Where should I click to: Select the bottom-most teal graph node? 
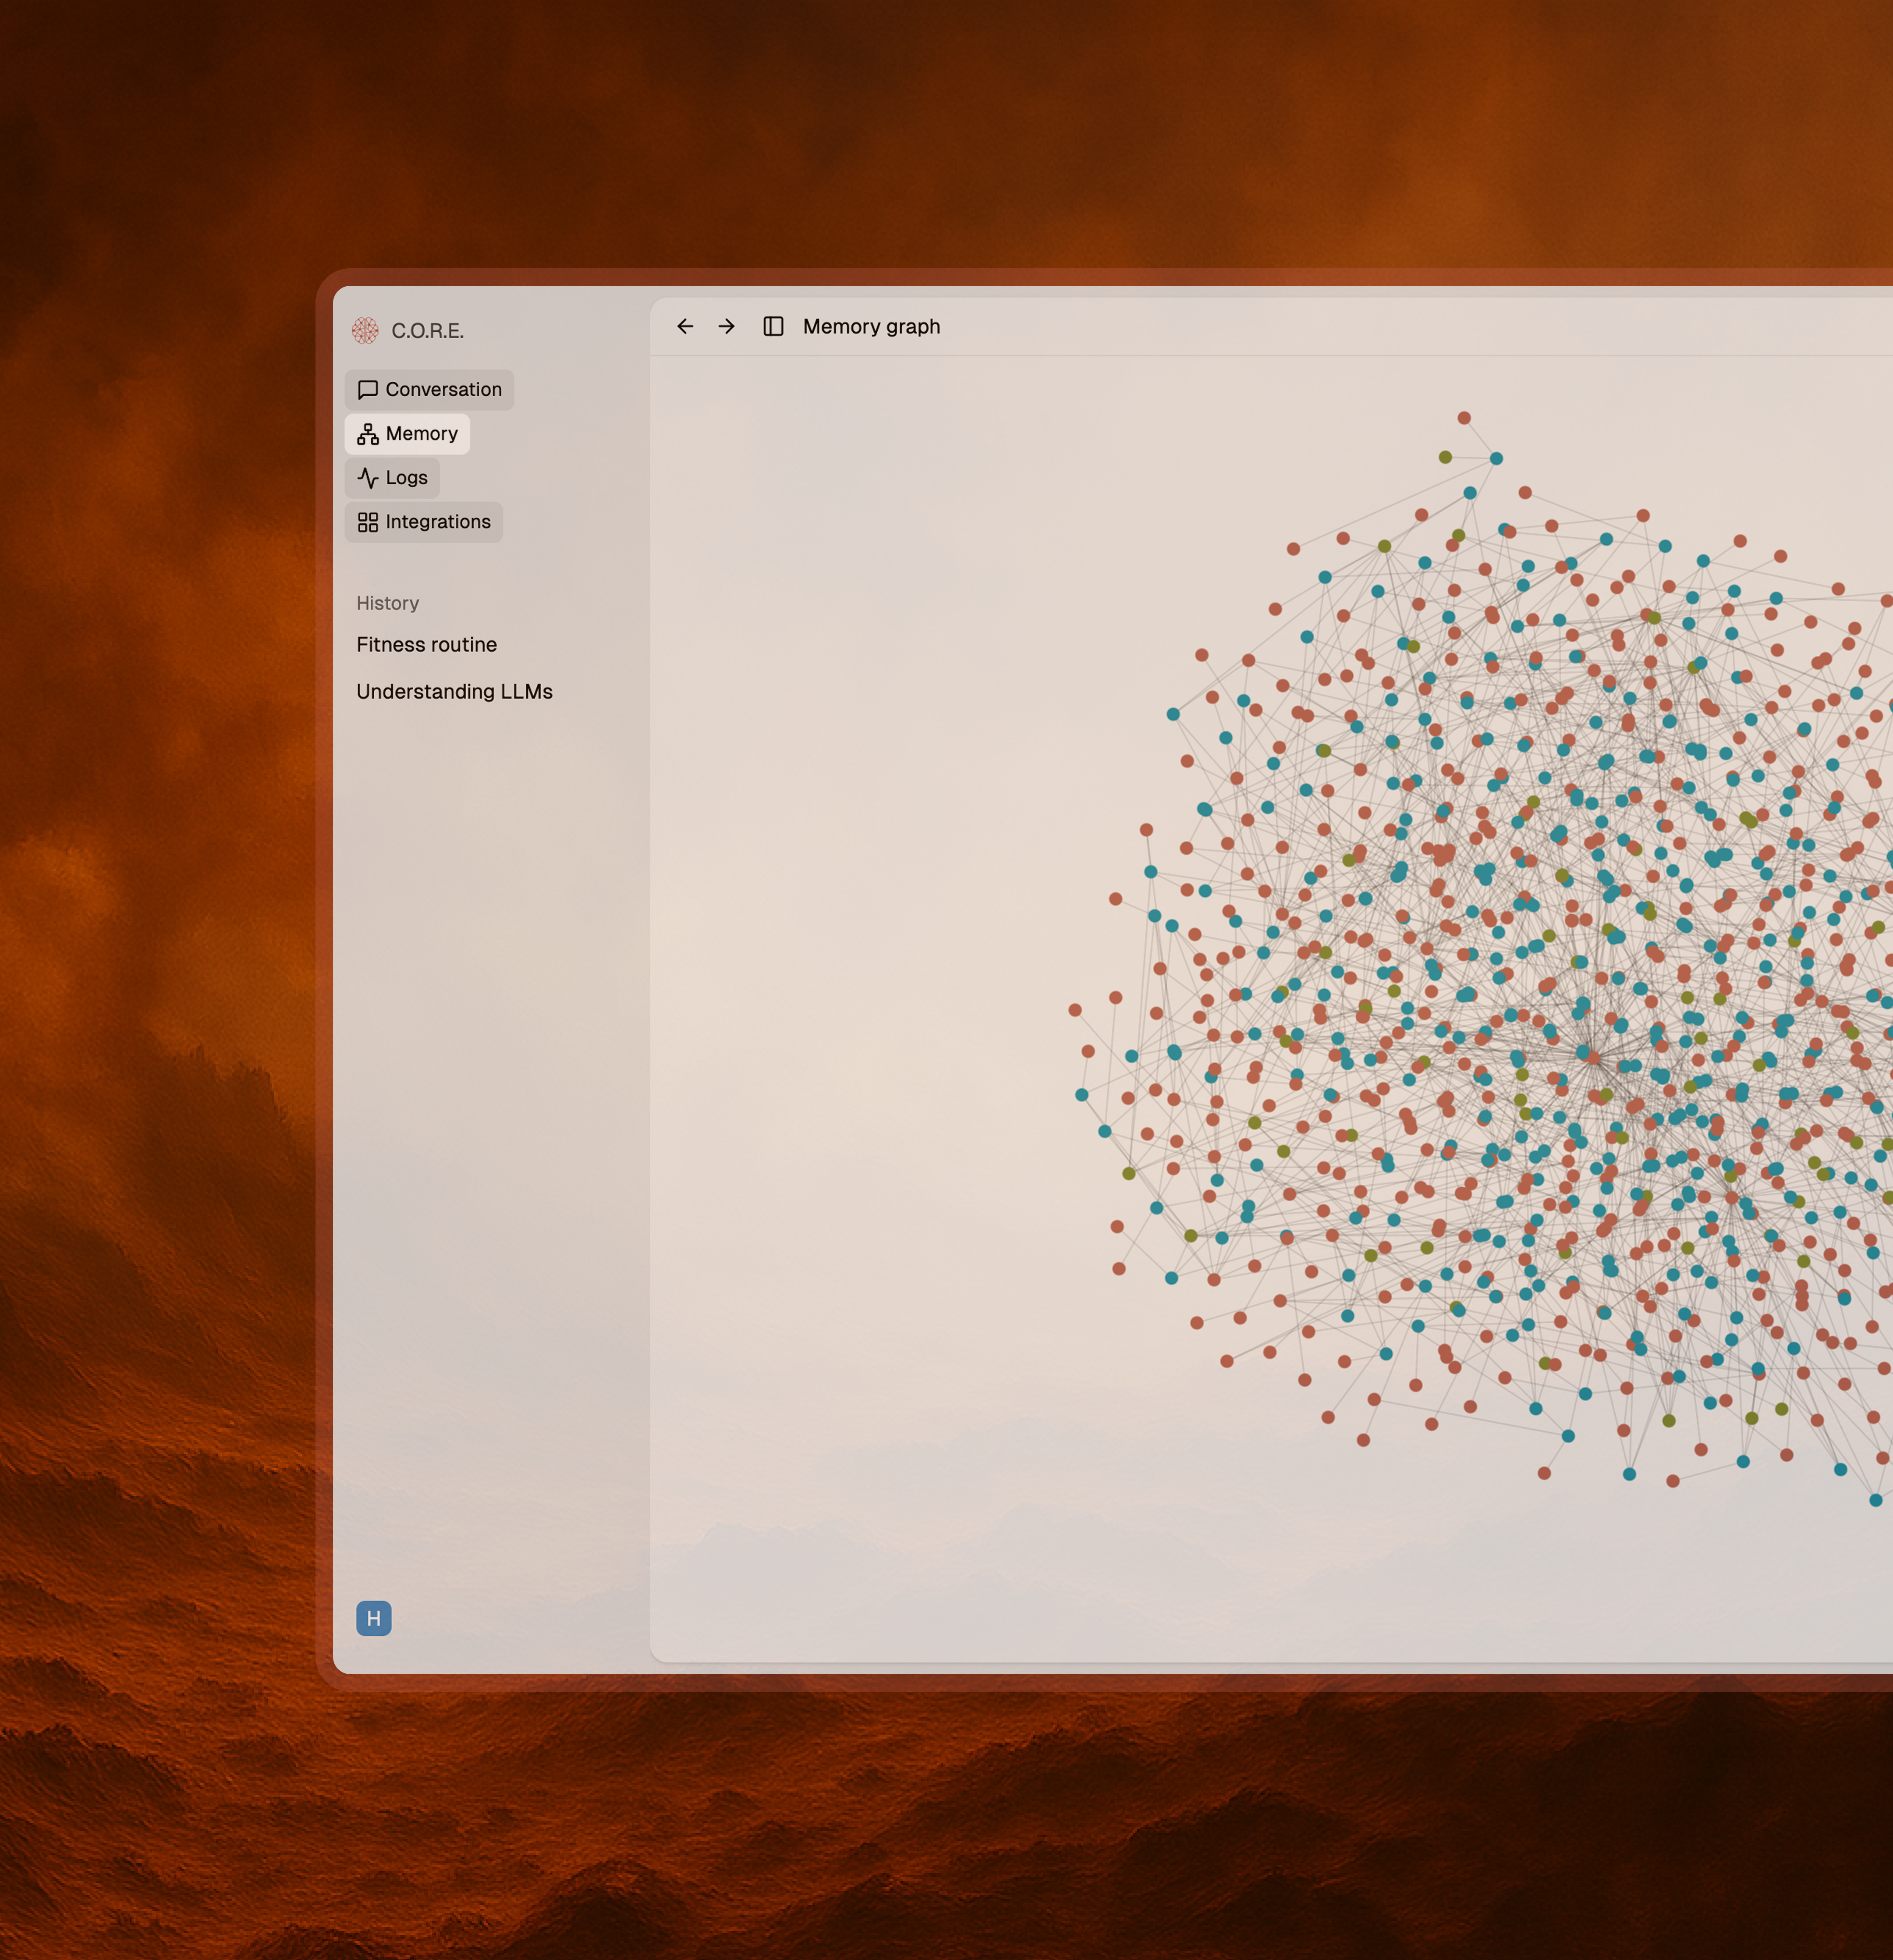[x=1876, y=1500]
